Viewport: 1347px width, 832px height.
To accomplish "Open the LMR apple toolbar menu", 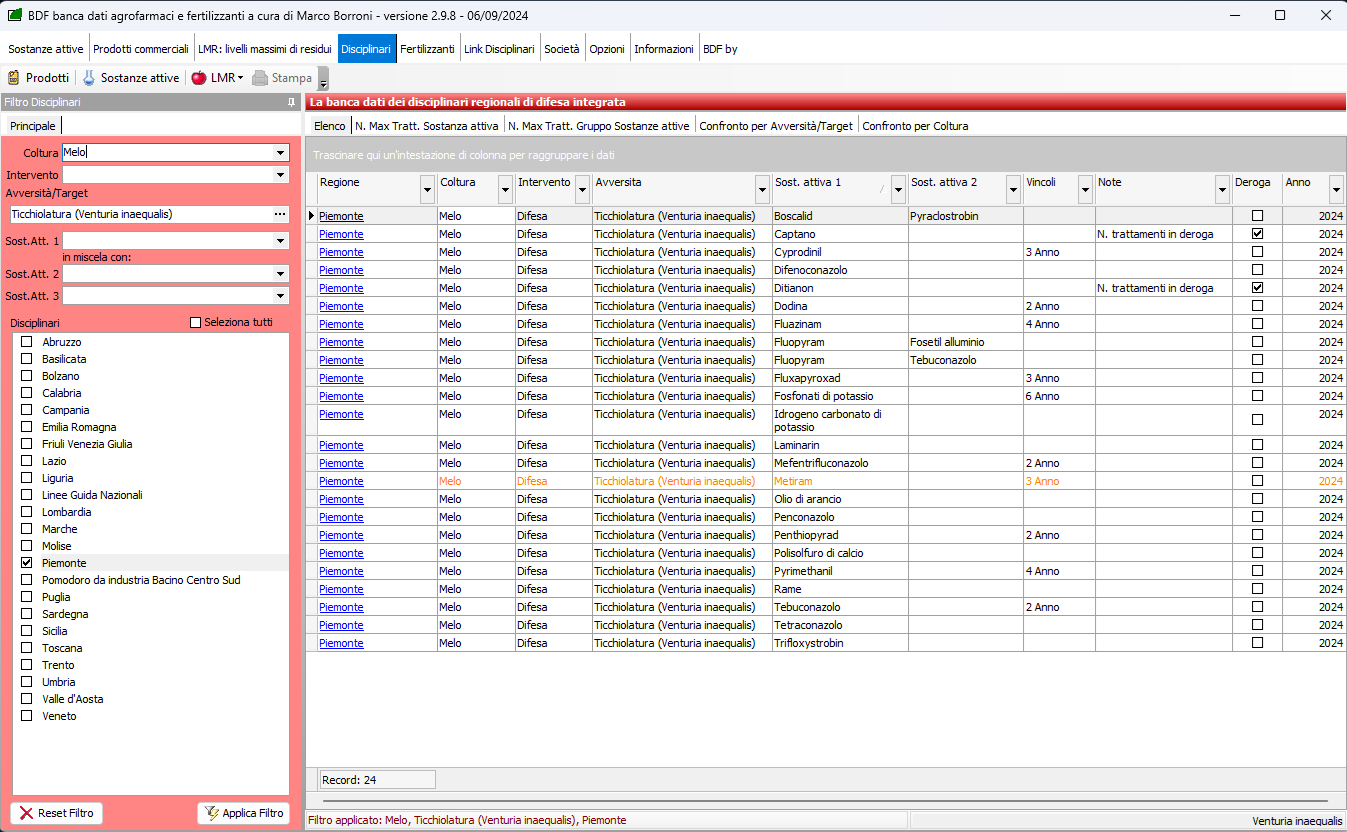I will (217, 78).
